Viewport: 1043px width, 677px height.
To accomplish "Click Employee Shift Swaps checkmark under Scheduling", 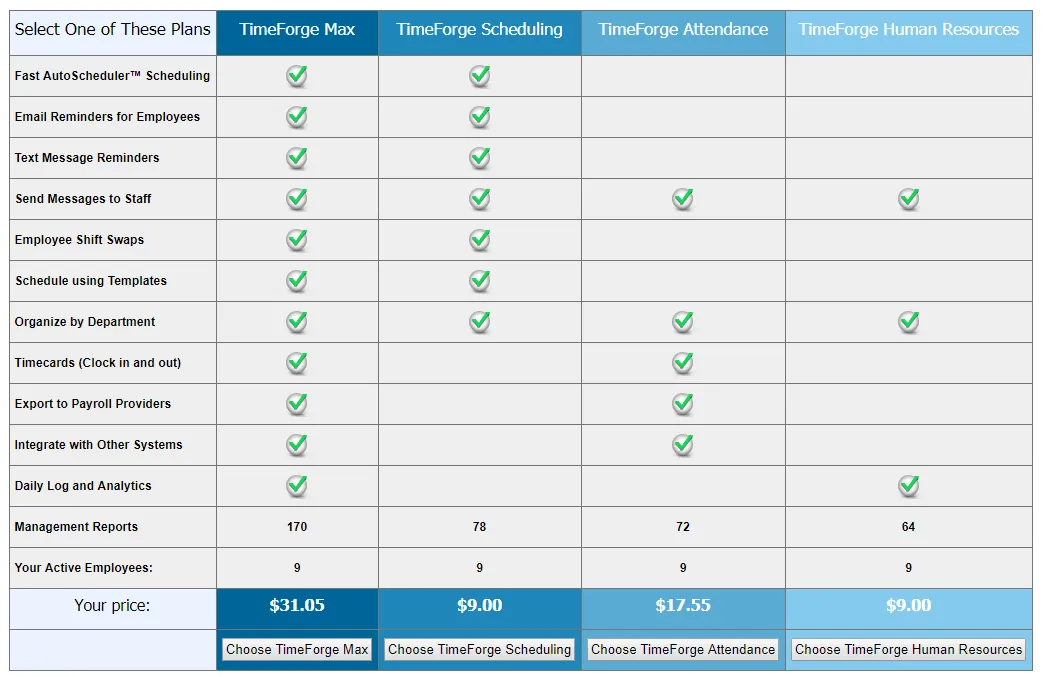I will 480,240.
